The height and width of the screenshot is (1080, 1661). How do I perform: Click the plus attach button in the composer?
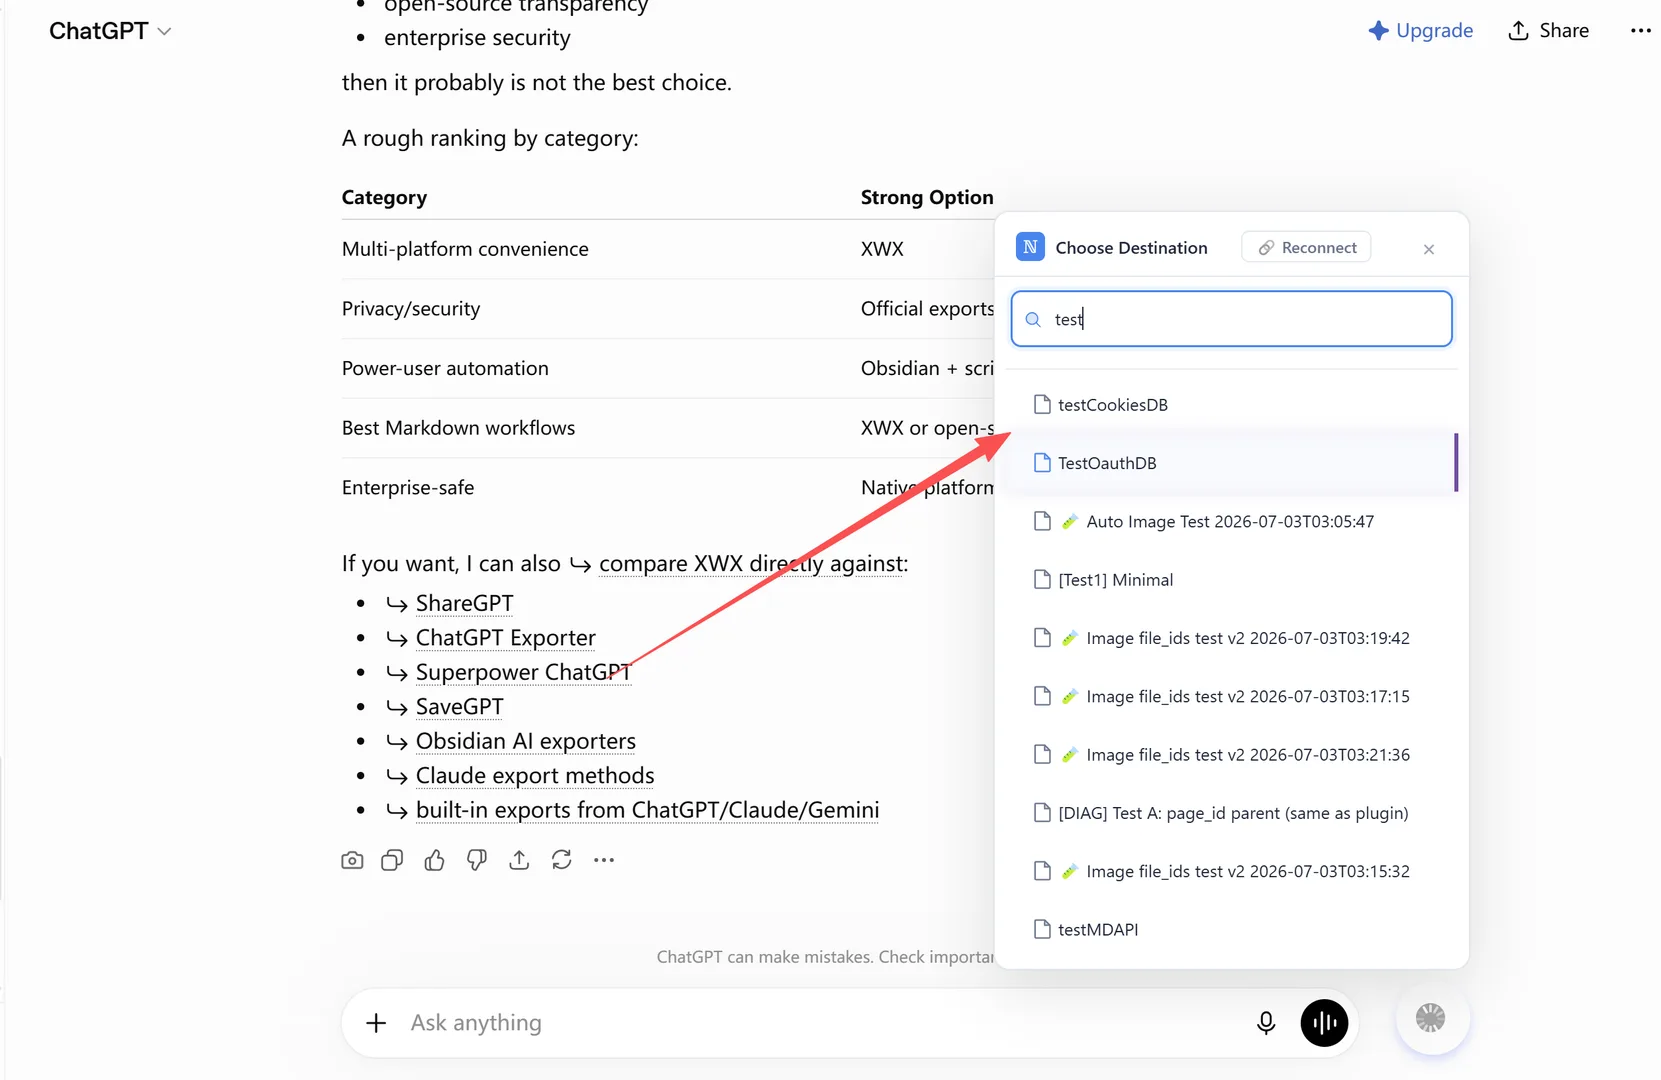click(x=376, y=1023)
